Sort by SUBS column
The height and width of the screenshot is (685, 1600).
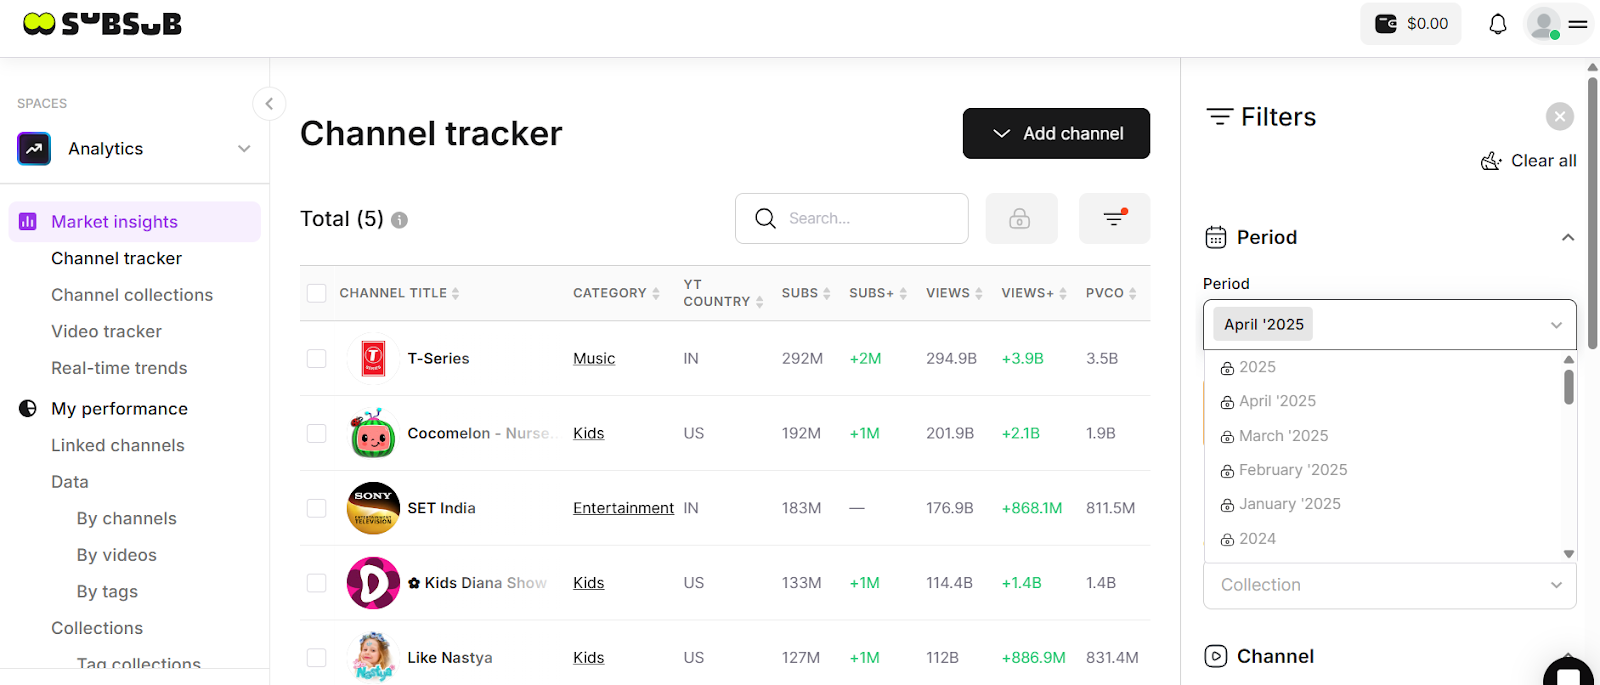806,293
